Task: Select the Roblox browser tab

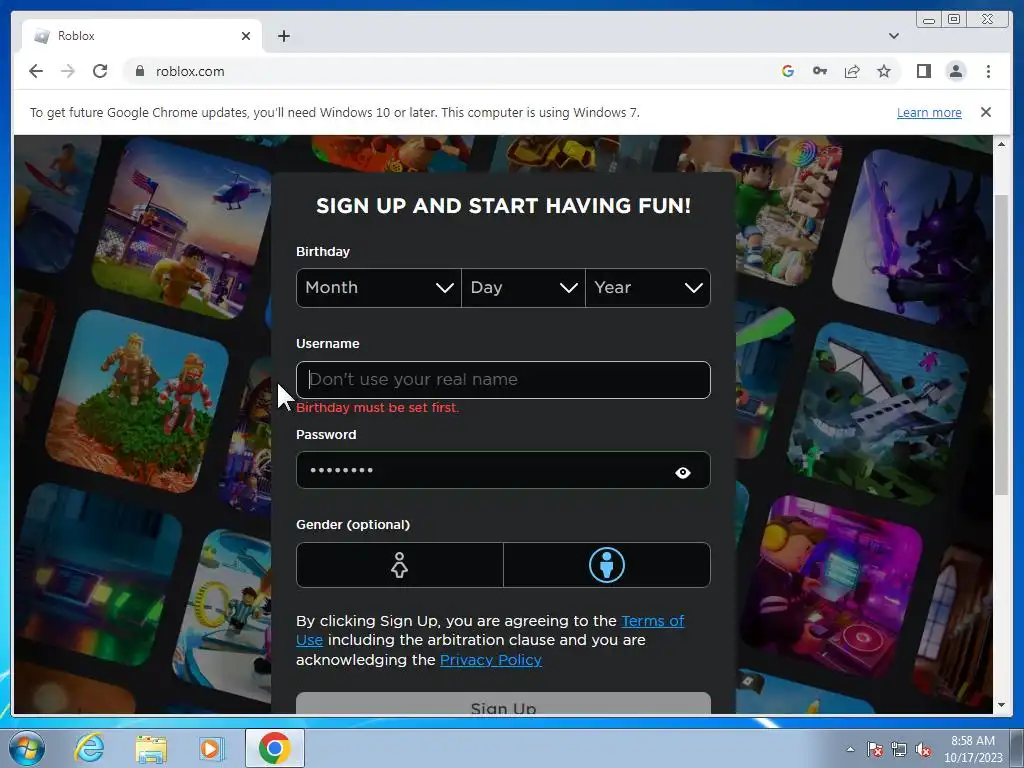Action: [x=142, y=36]
